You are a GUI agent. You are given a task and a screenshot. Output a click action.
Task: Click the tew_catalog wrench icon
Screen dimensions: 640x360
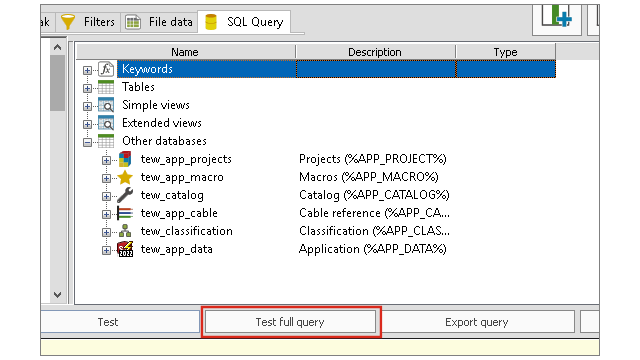click(x=125, y=195)
